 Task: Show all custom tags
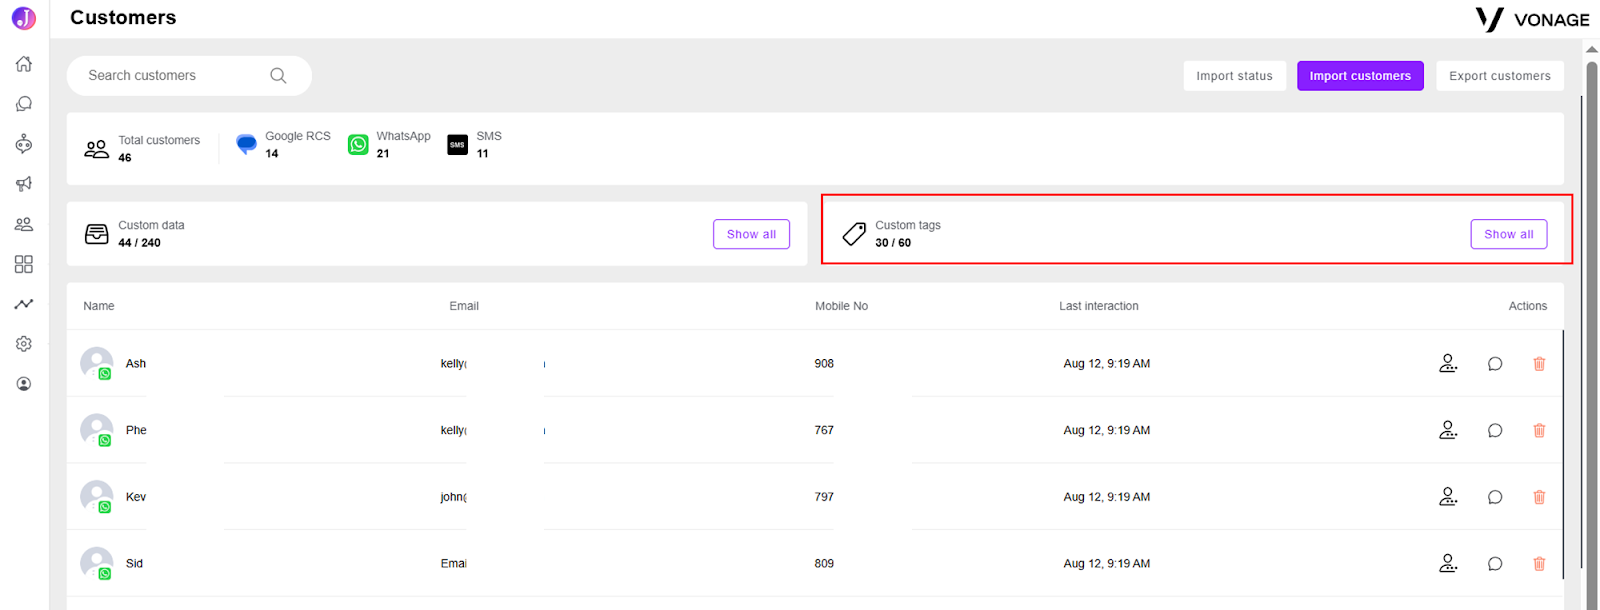click(x=1508, y=234)
